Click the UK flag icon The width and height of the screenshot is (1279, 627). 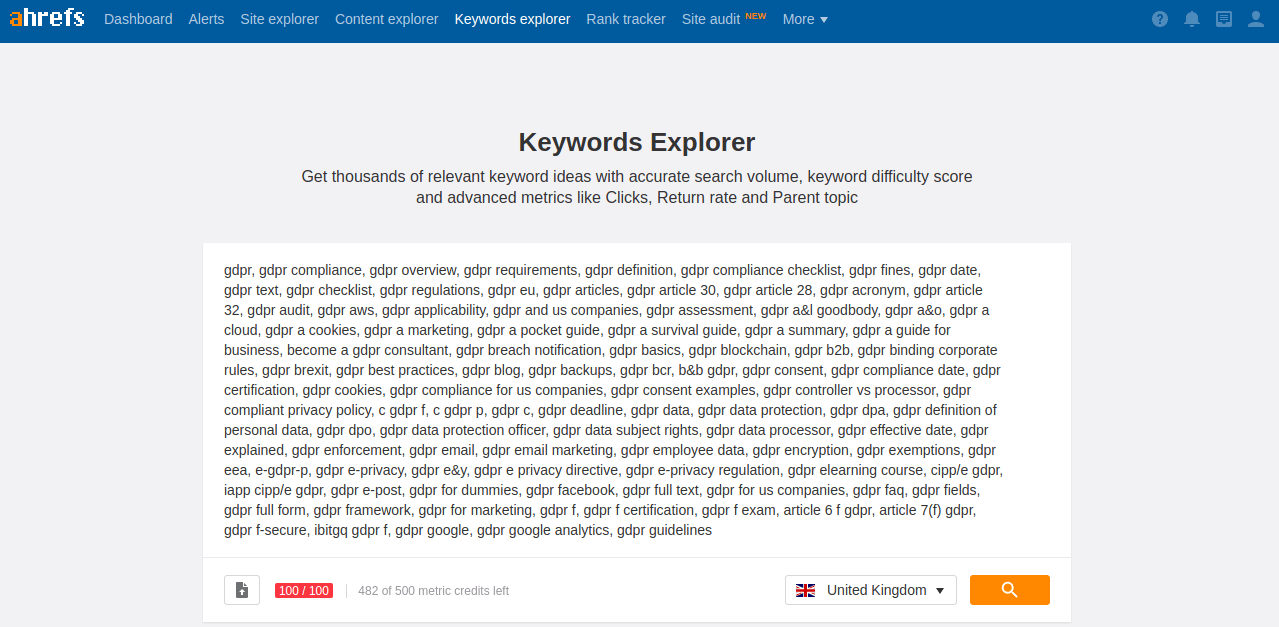click(805, 590)
